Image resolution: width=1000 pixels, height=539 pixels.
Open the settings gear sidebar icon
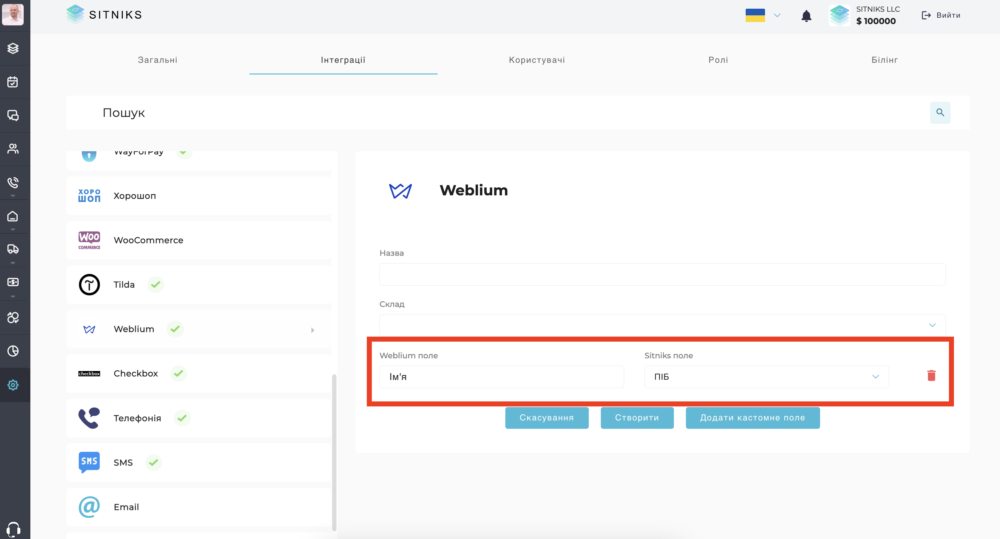click(13, 385)
